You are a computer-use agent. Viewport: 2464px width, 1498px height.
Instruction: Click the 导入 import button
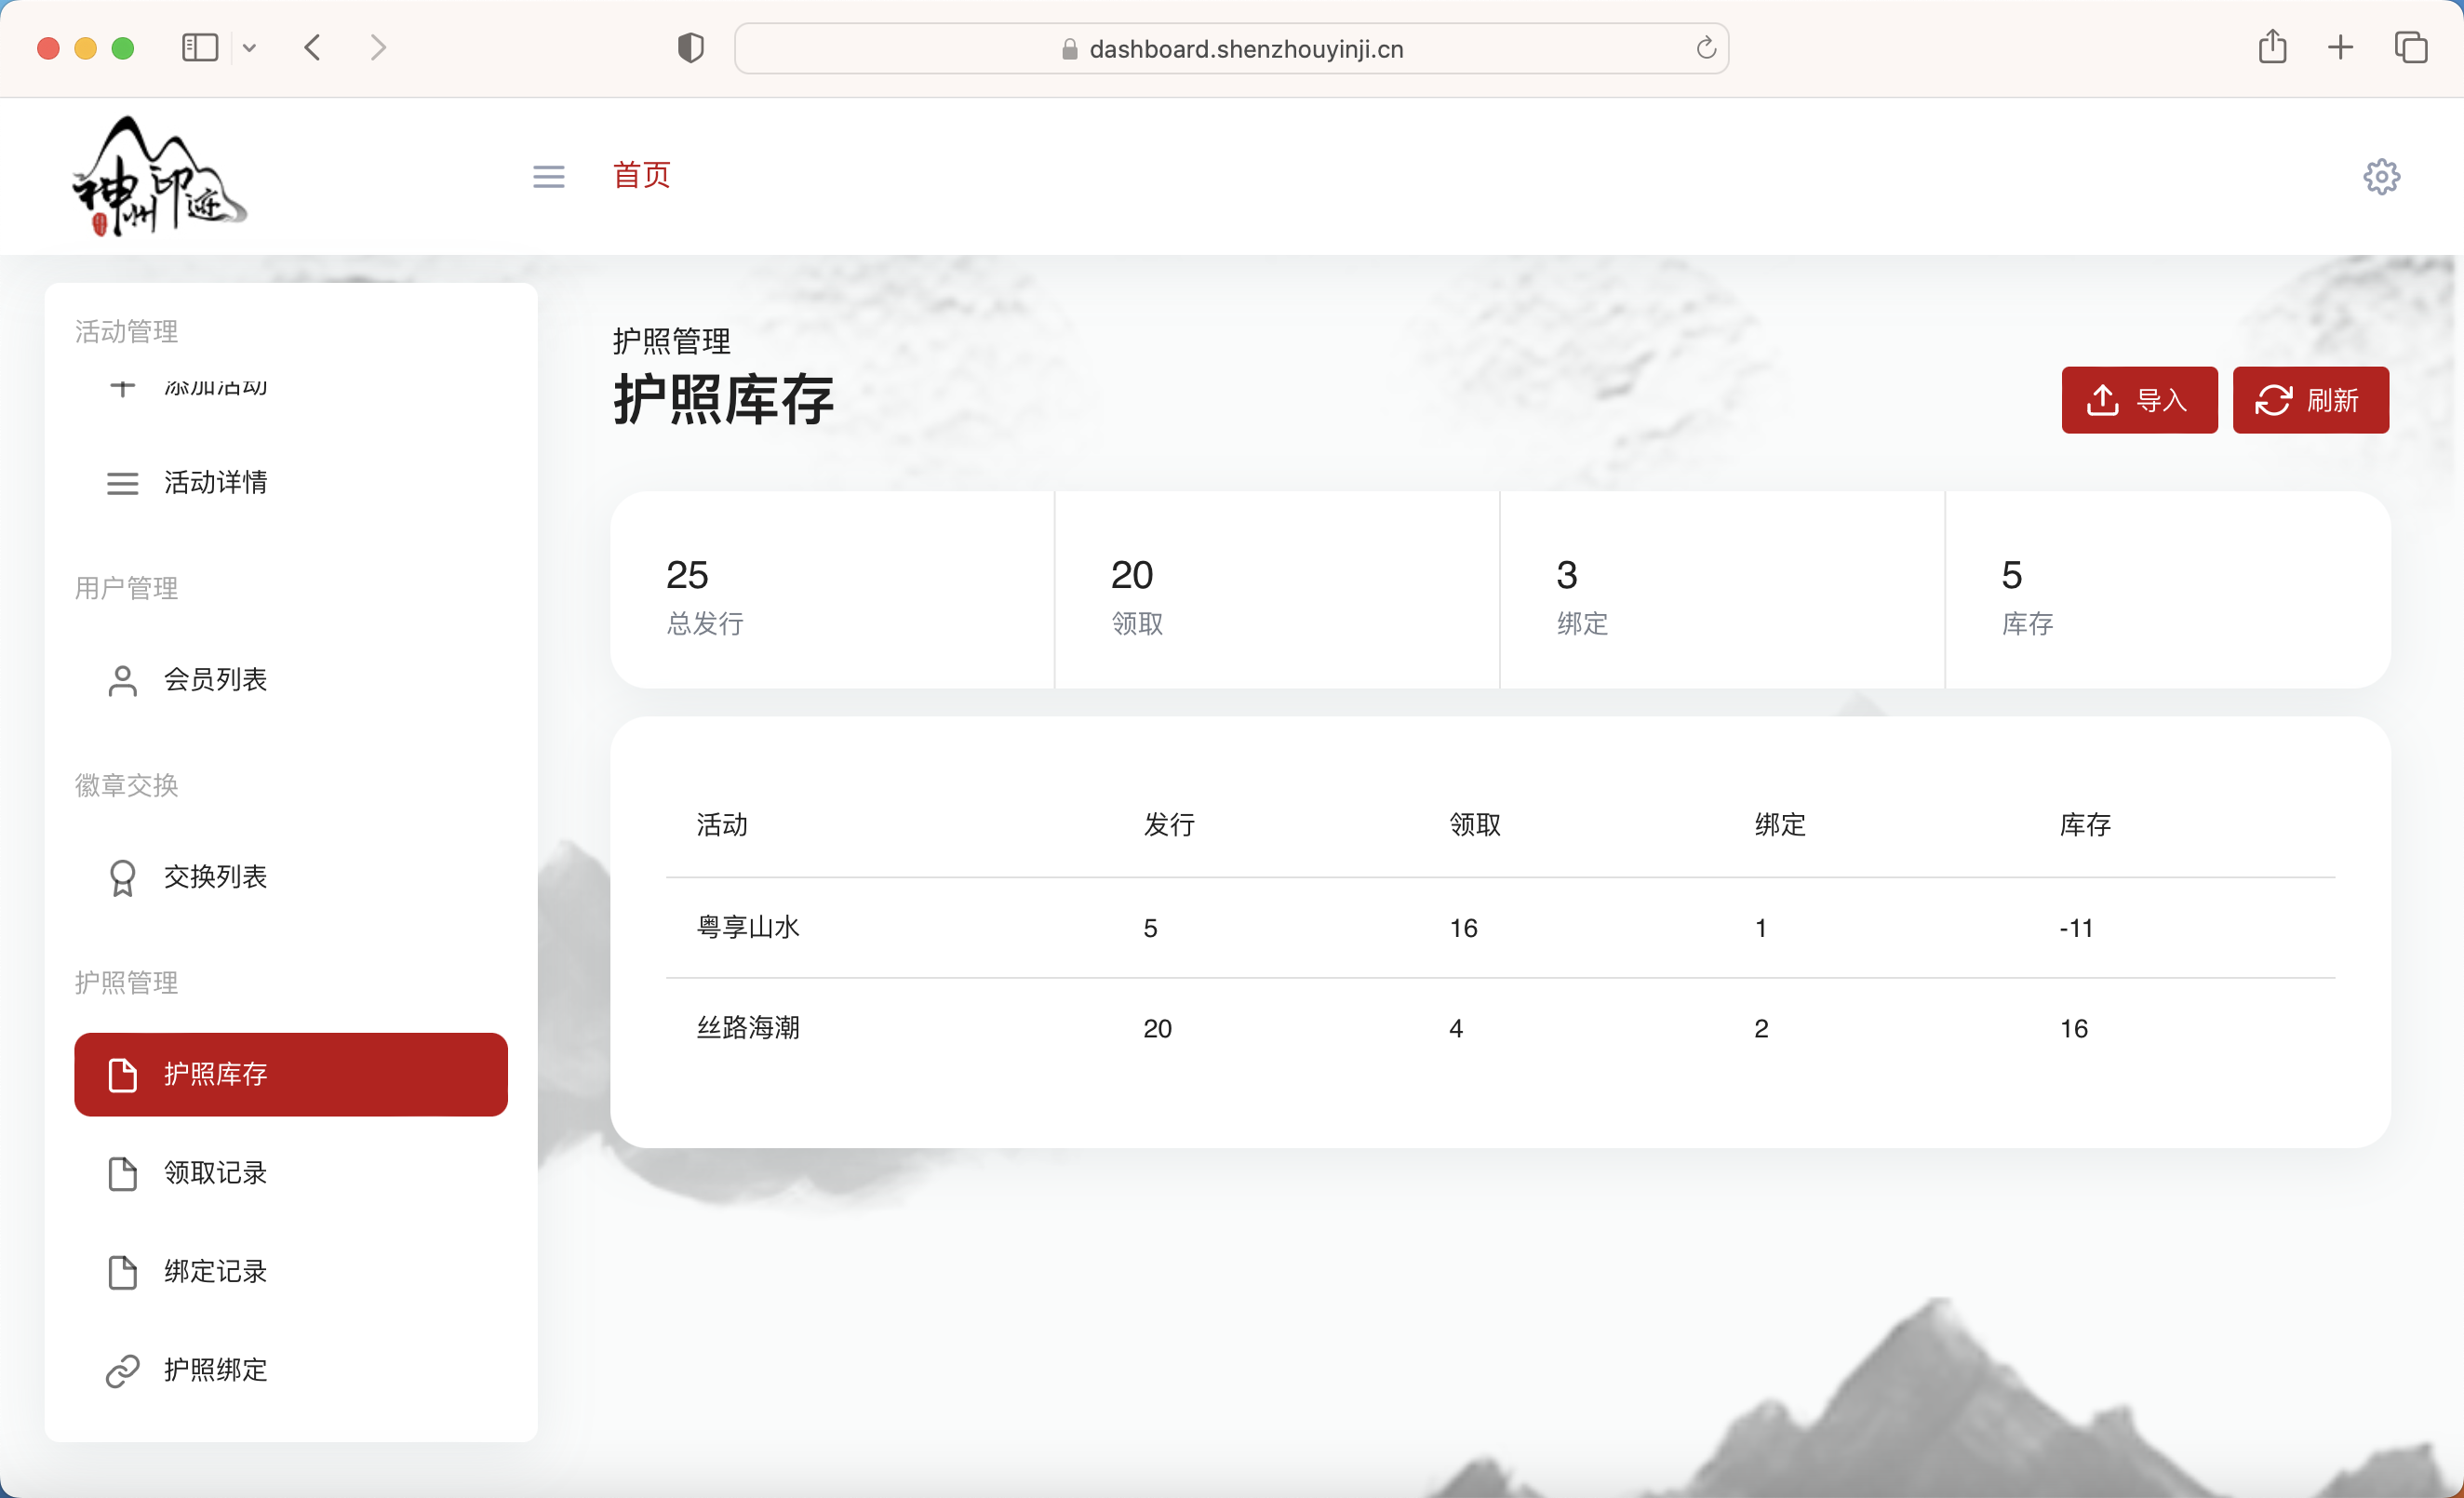tap(2139, 400)
